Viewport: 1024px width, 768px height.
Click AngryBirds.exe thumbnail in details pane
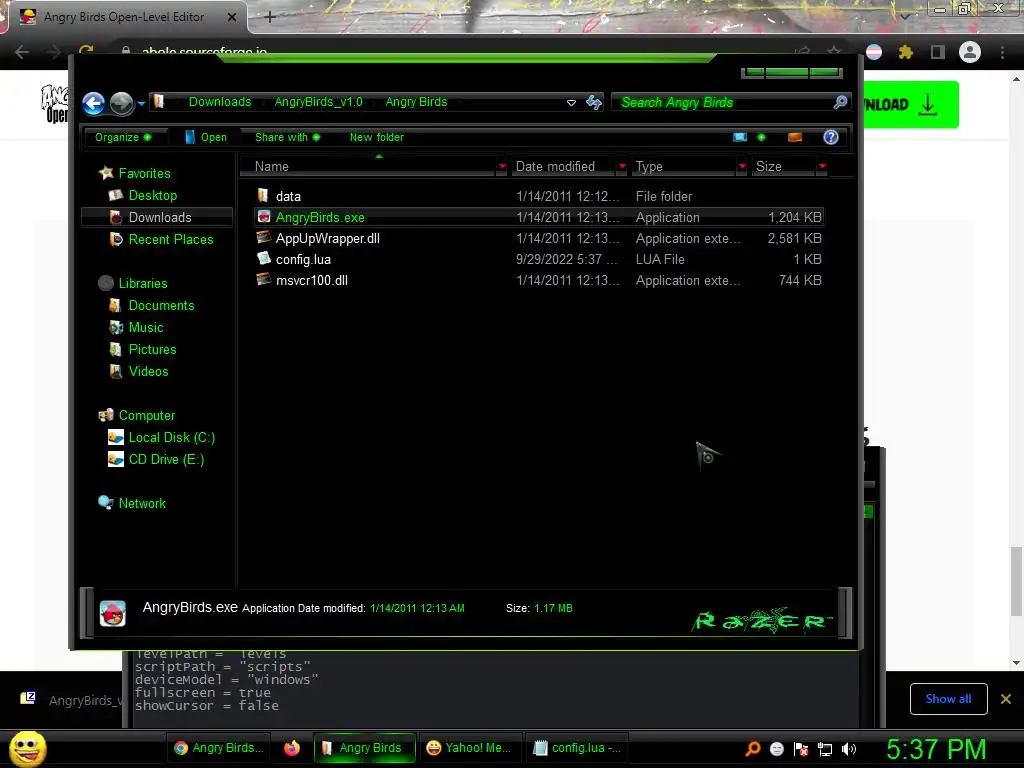(112, 613)
